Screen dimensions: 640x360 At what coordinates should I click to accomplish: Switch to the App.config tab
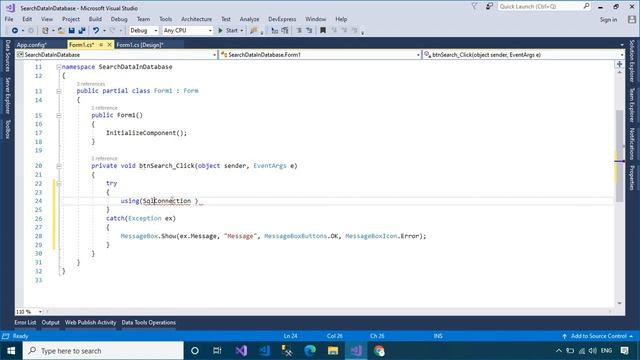coord(32,45)
